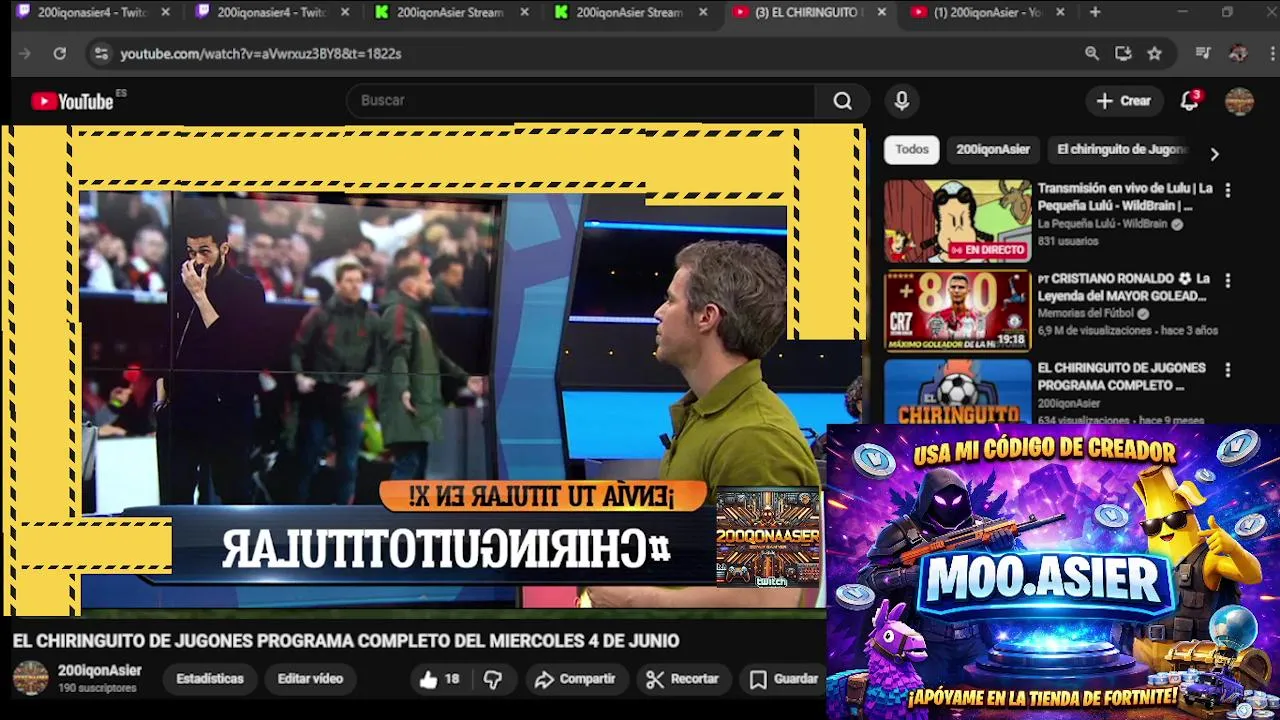Select the 200iqonAsier filter chip

click(993, 150)
